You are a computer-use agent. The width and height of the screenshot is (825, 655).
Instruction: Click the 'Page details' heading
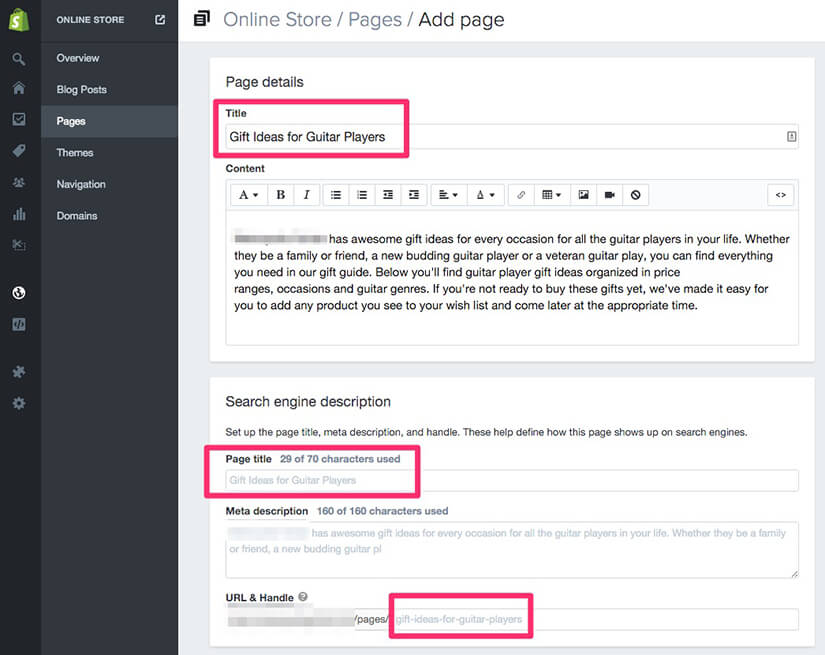[265, 82]
